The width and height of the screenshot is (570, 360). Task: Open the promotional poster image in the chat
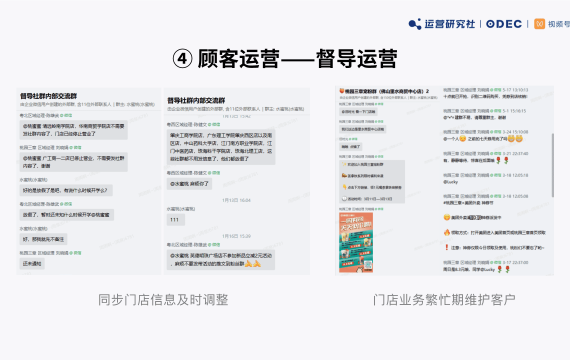[356, 243]
